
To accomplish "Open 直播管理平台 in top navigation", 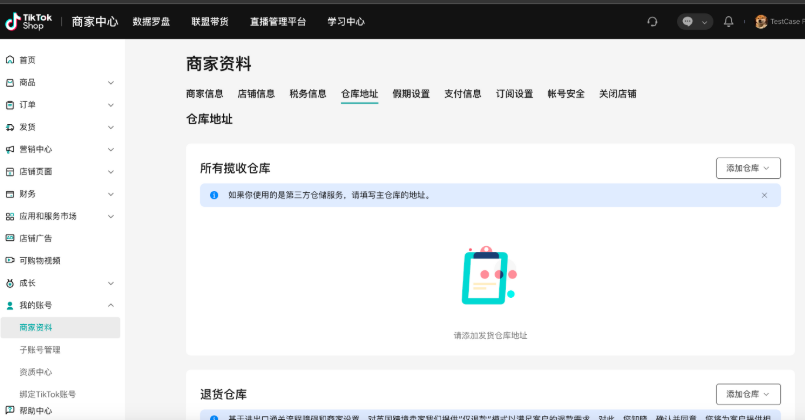I will (x=278, y=22).
